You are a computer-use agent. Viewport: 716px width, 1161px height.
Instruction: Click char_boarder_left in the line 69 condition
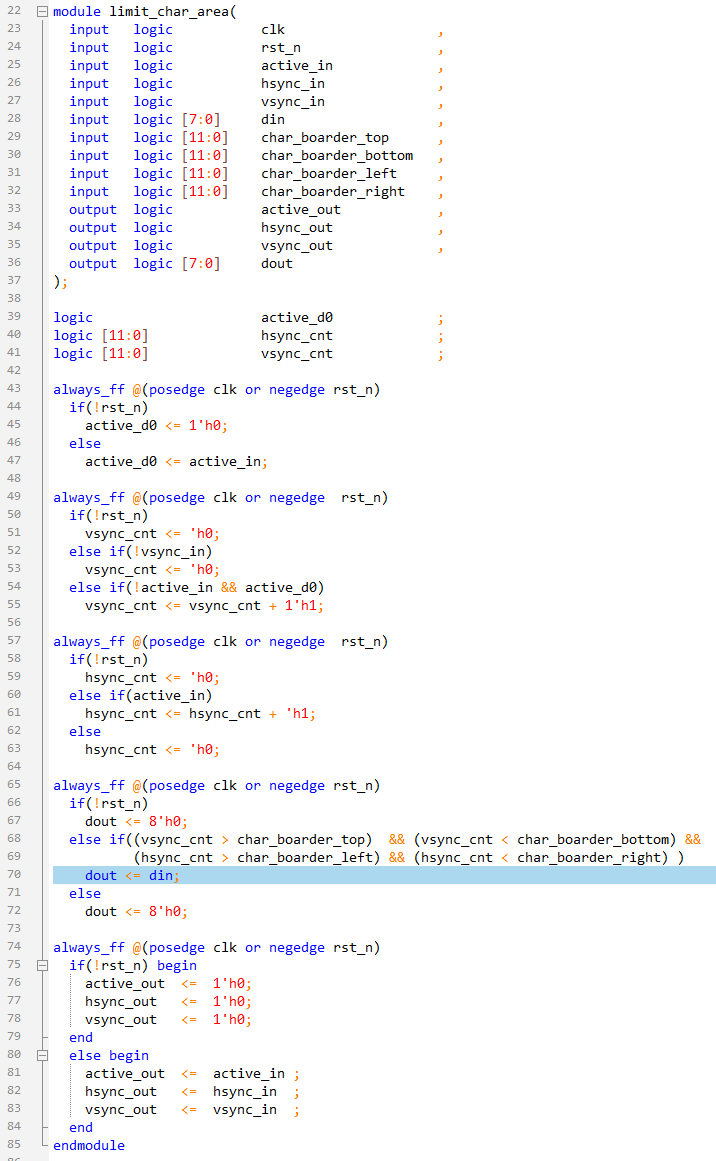(x=304, y=857)
